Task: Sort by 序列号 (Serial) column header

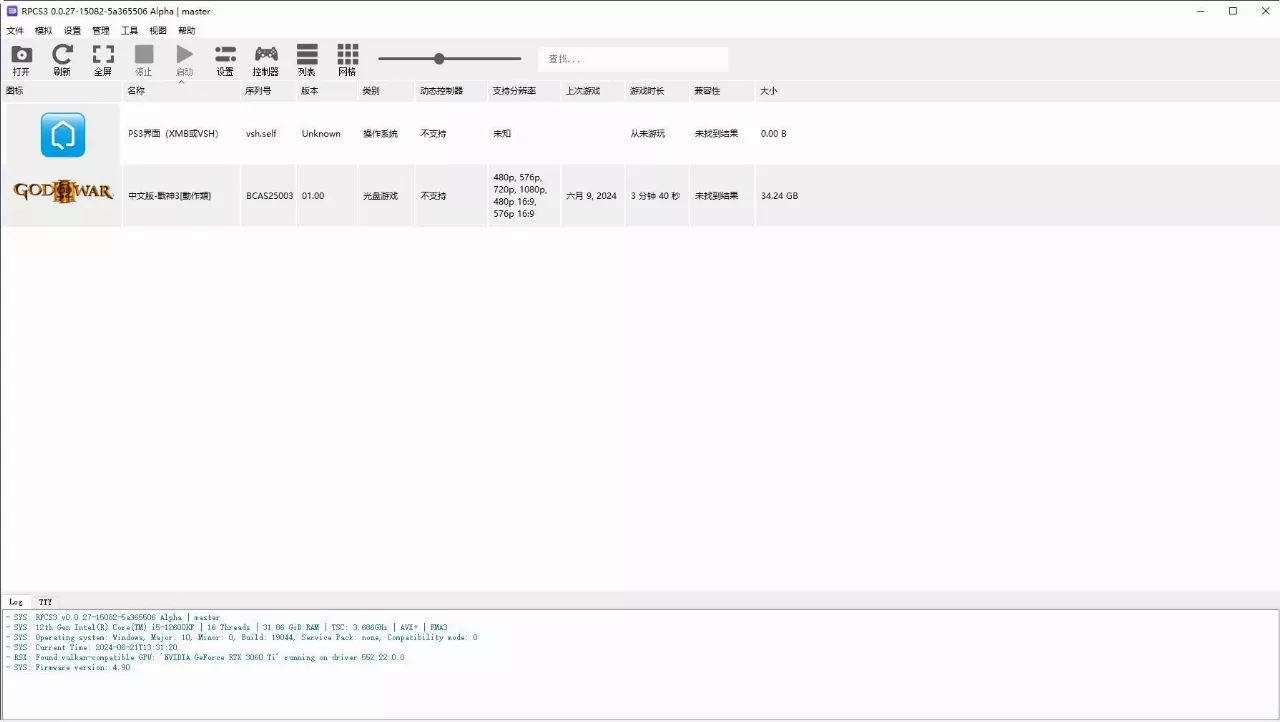Action: pyautogui.click(x=268, y=91)
